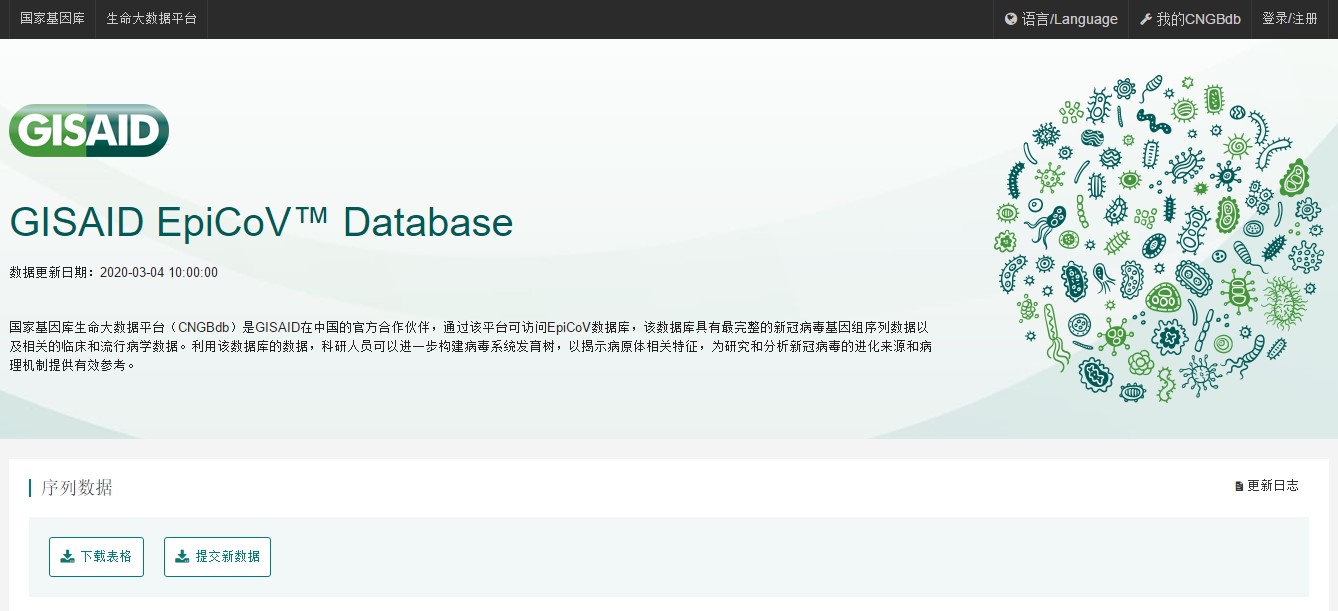Switch to 生命大数据平台 in the navigation bar
The image size is (1338, 611).
(151, 18)
